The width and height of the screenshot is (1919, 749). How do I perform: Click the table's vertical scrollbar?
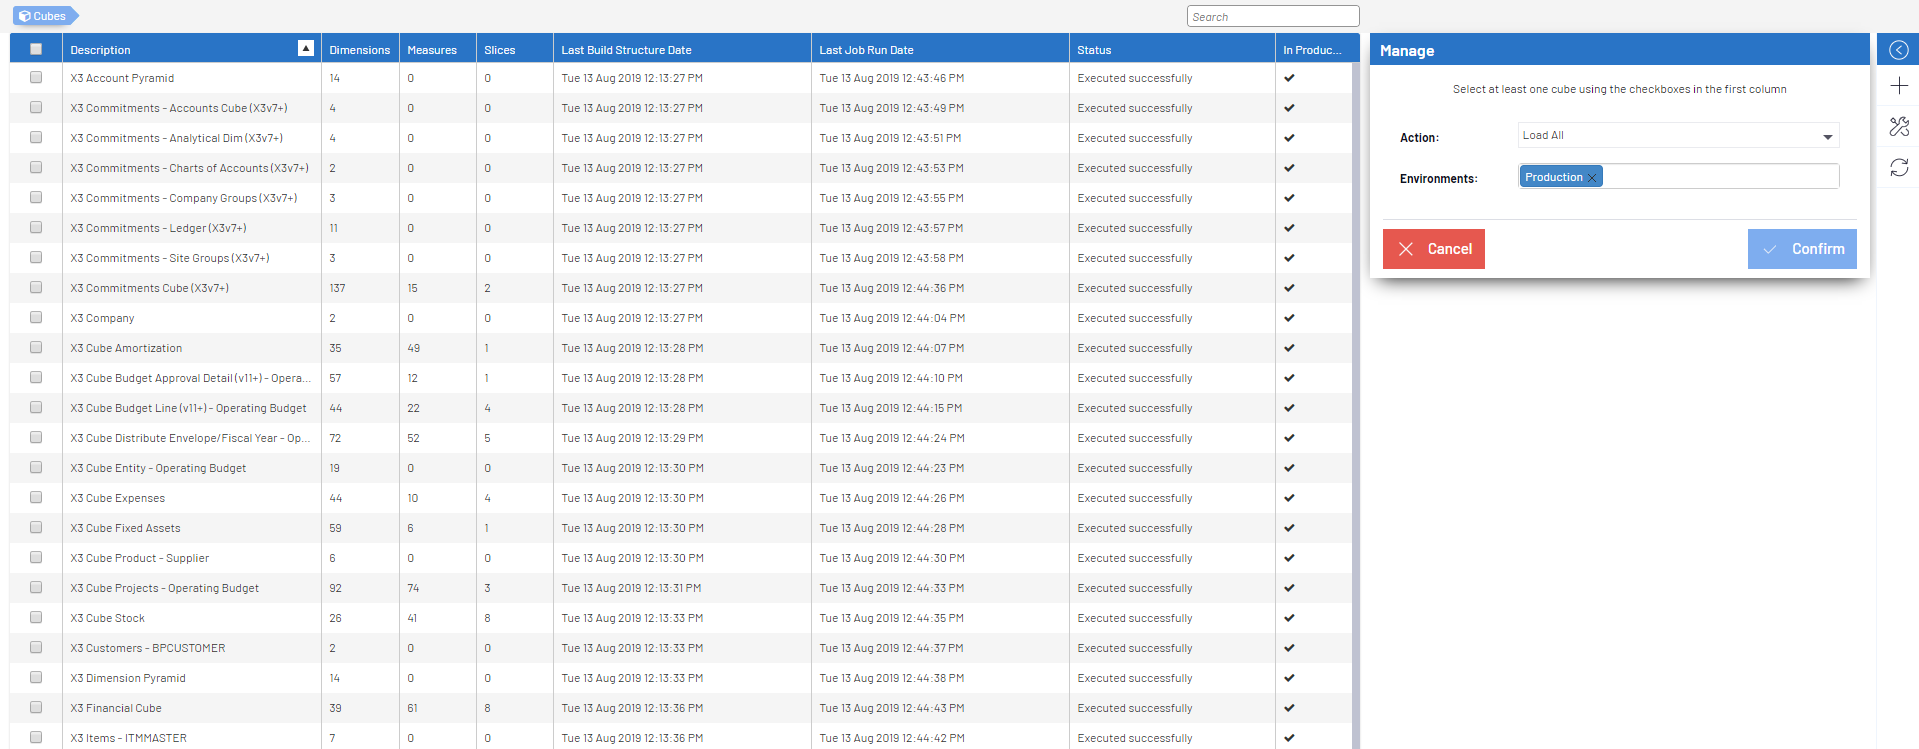1355,400
